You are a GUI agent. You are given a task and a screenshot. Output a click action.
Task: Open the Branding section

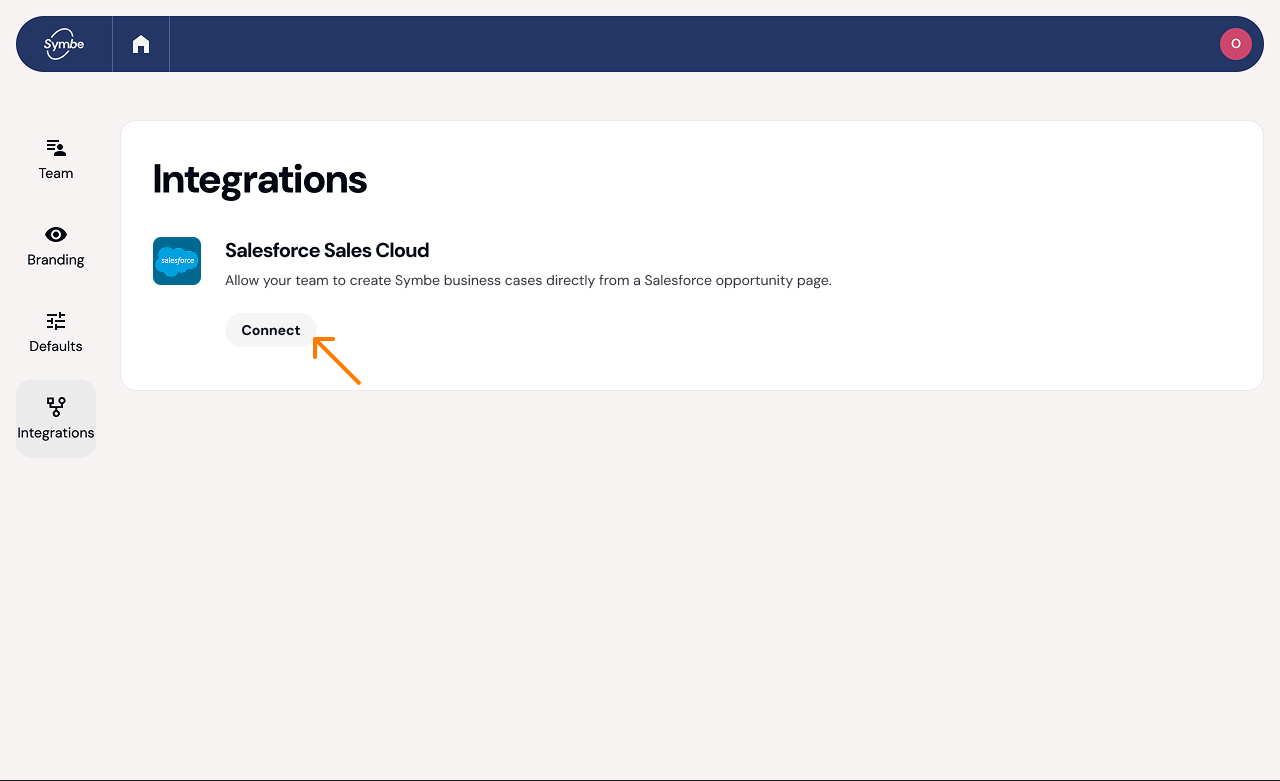pos(56,246)
